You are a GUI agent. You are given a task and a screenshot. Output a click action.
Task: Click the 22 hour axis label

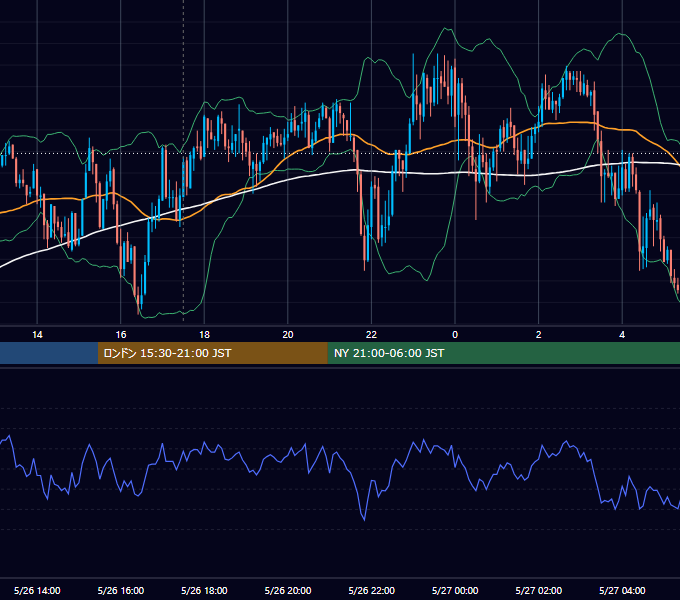click(x=371, y=335)
